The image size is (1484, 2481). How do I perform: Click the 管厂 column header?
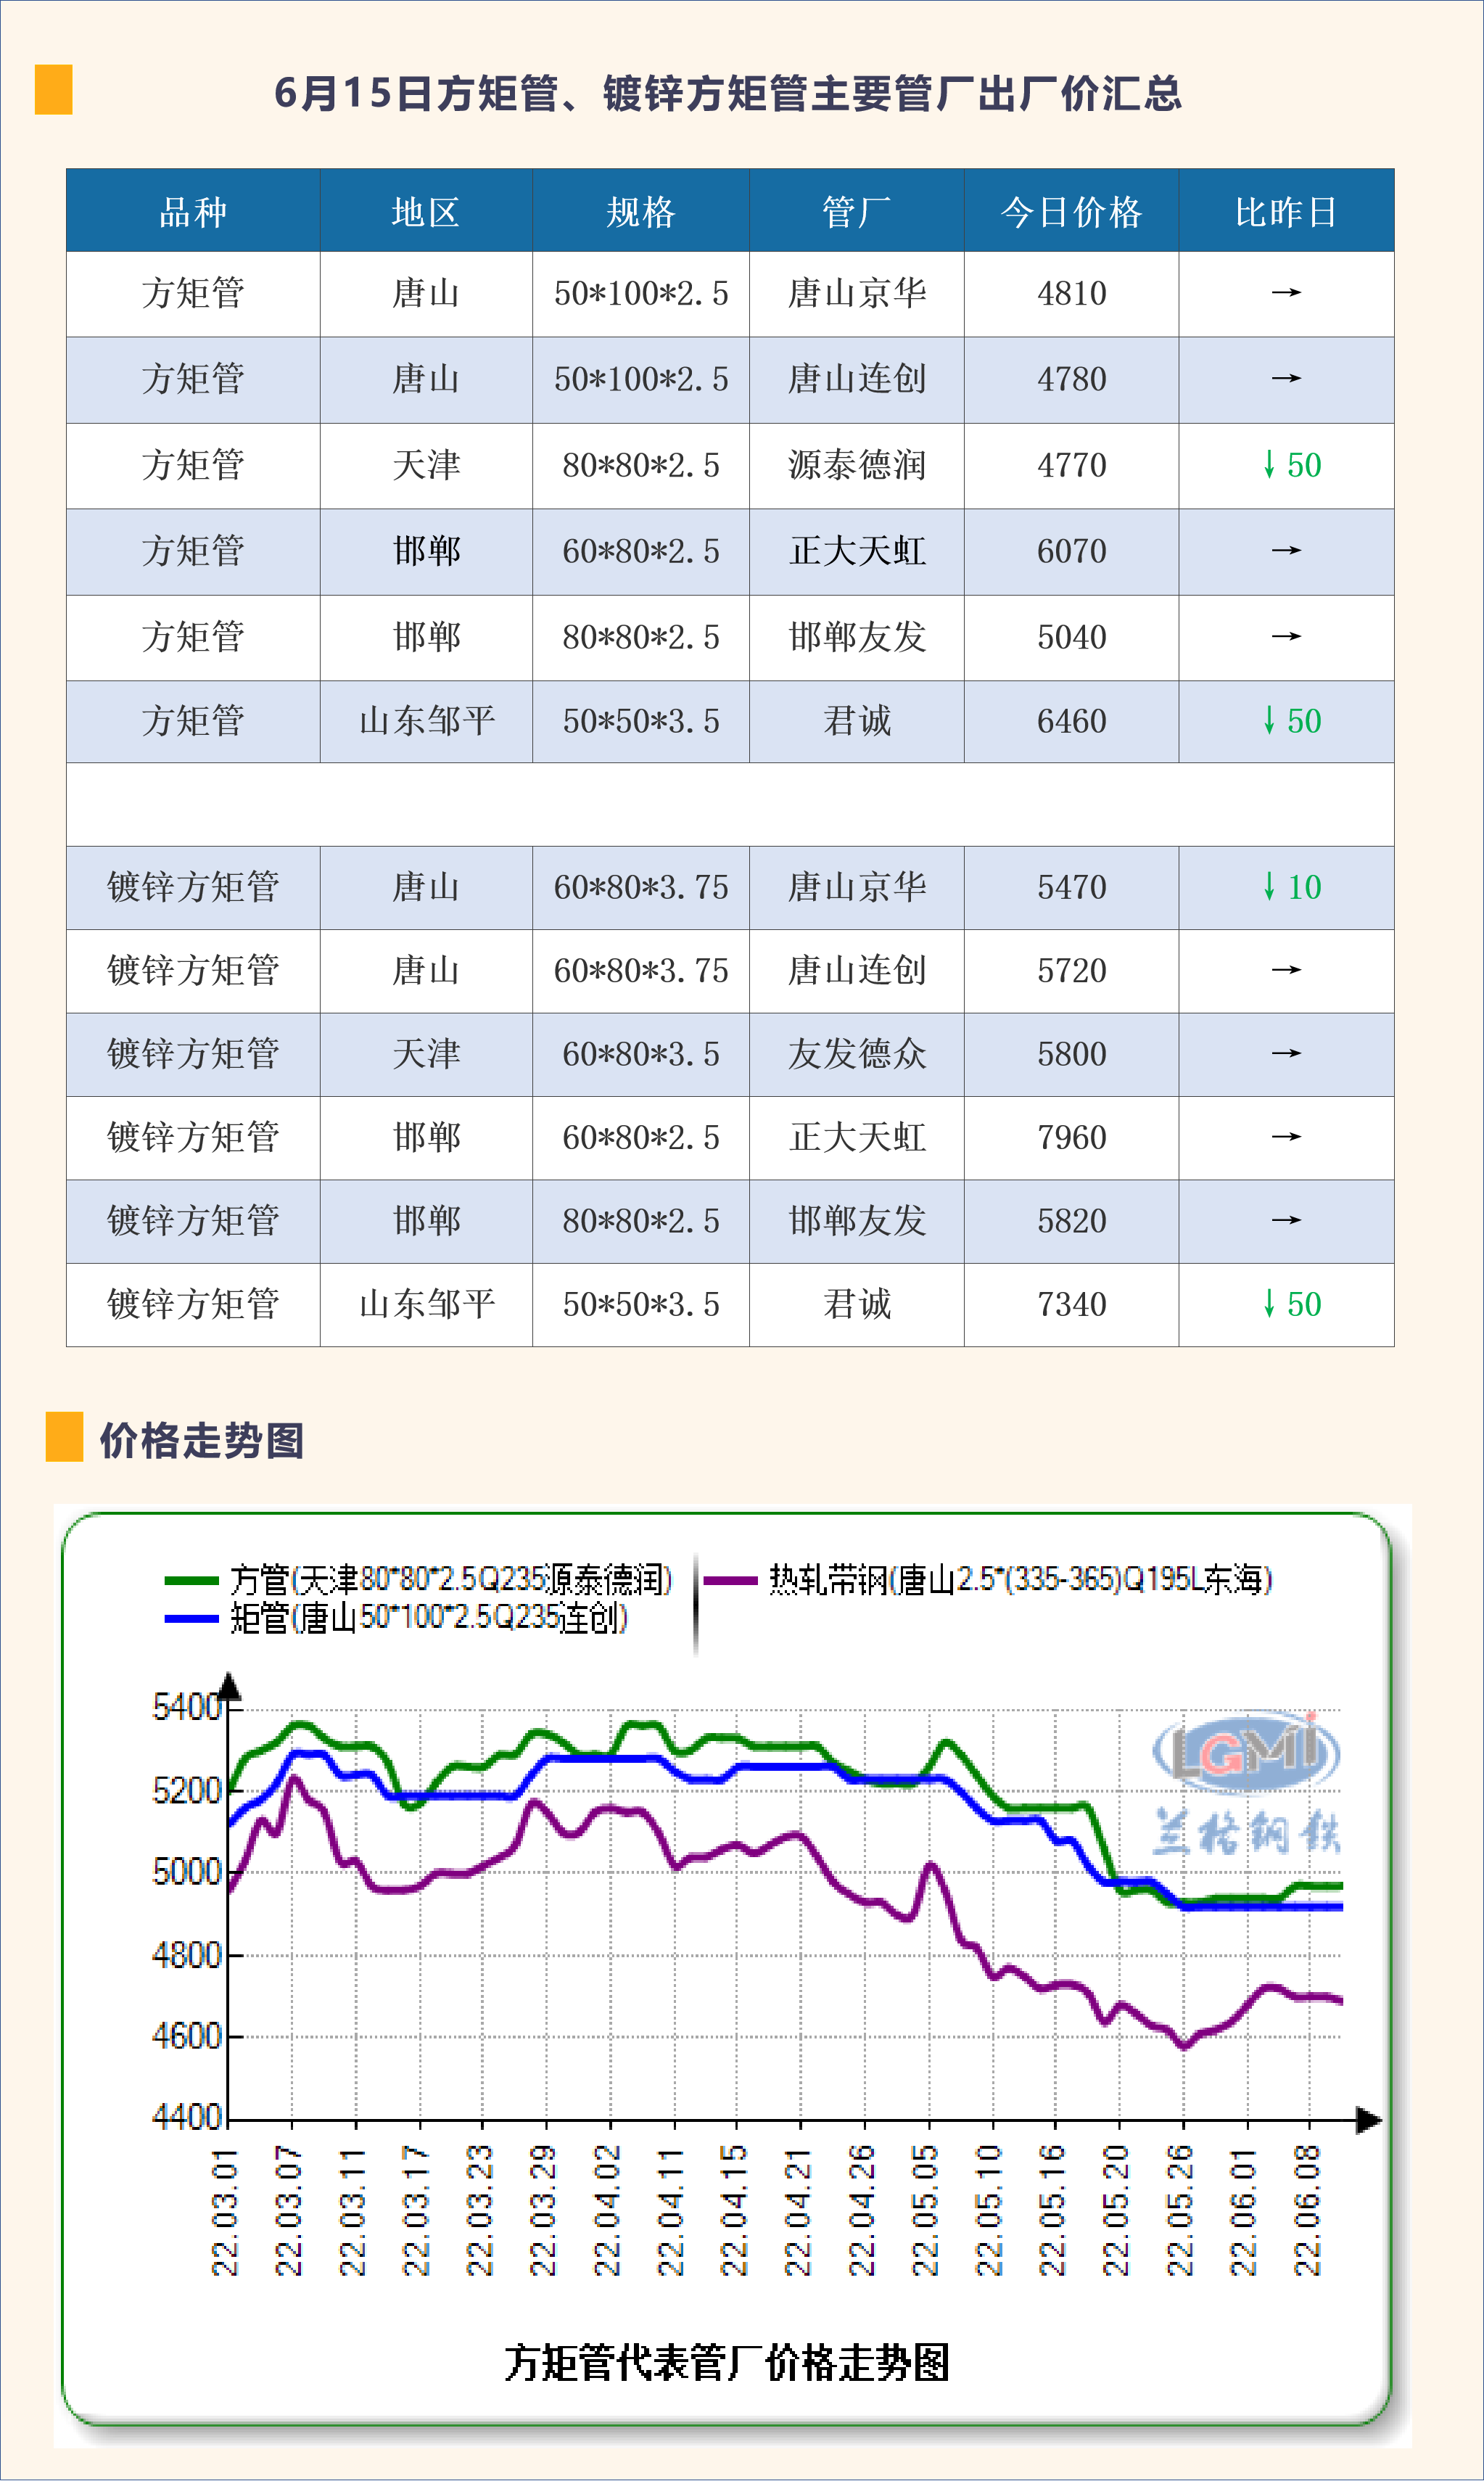(x=856, y=212)
